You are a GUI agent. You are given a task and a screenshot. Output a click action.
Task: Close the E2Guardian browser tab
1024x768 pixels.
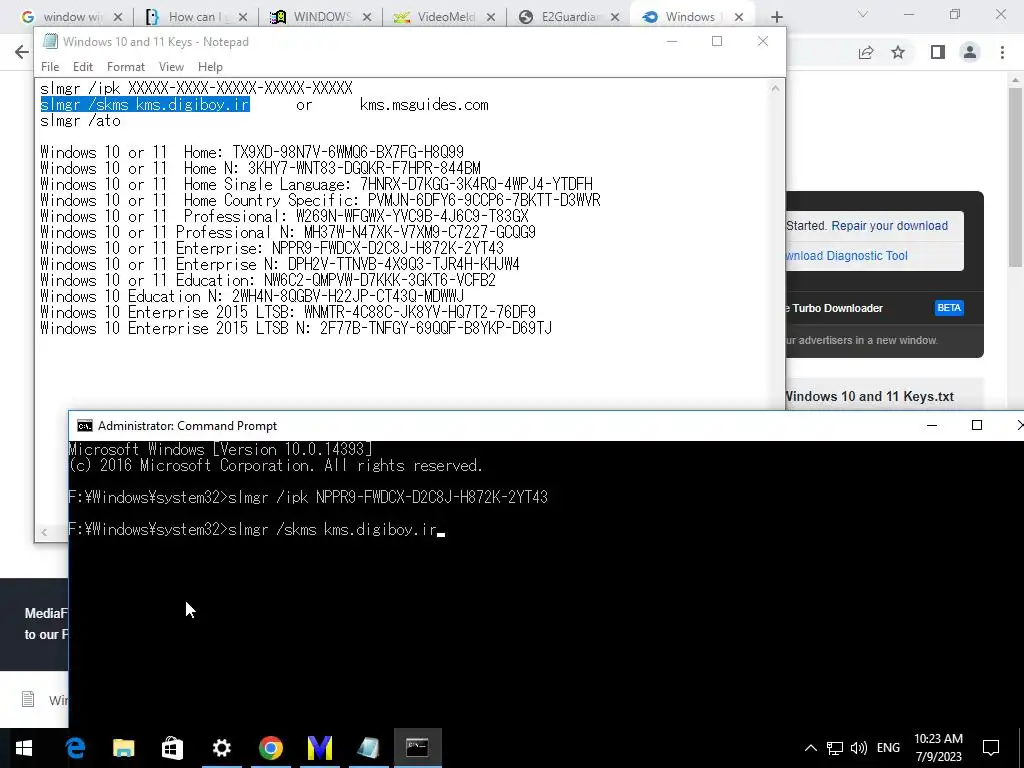click(615, 17)
